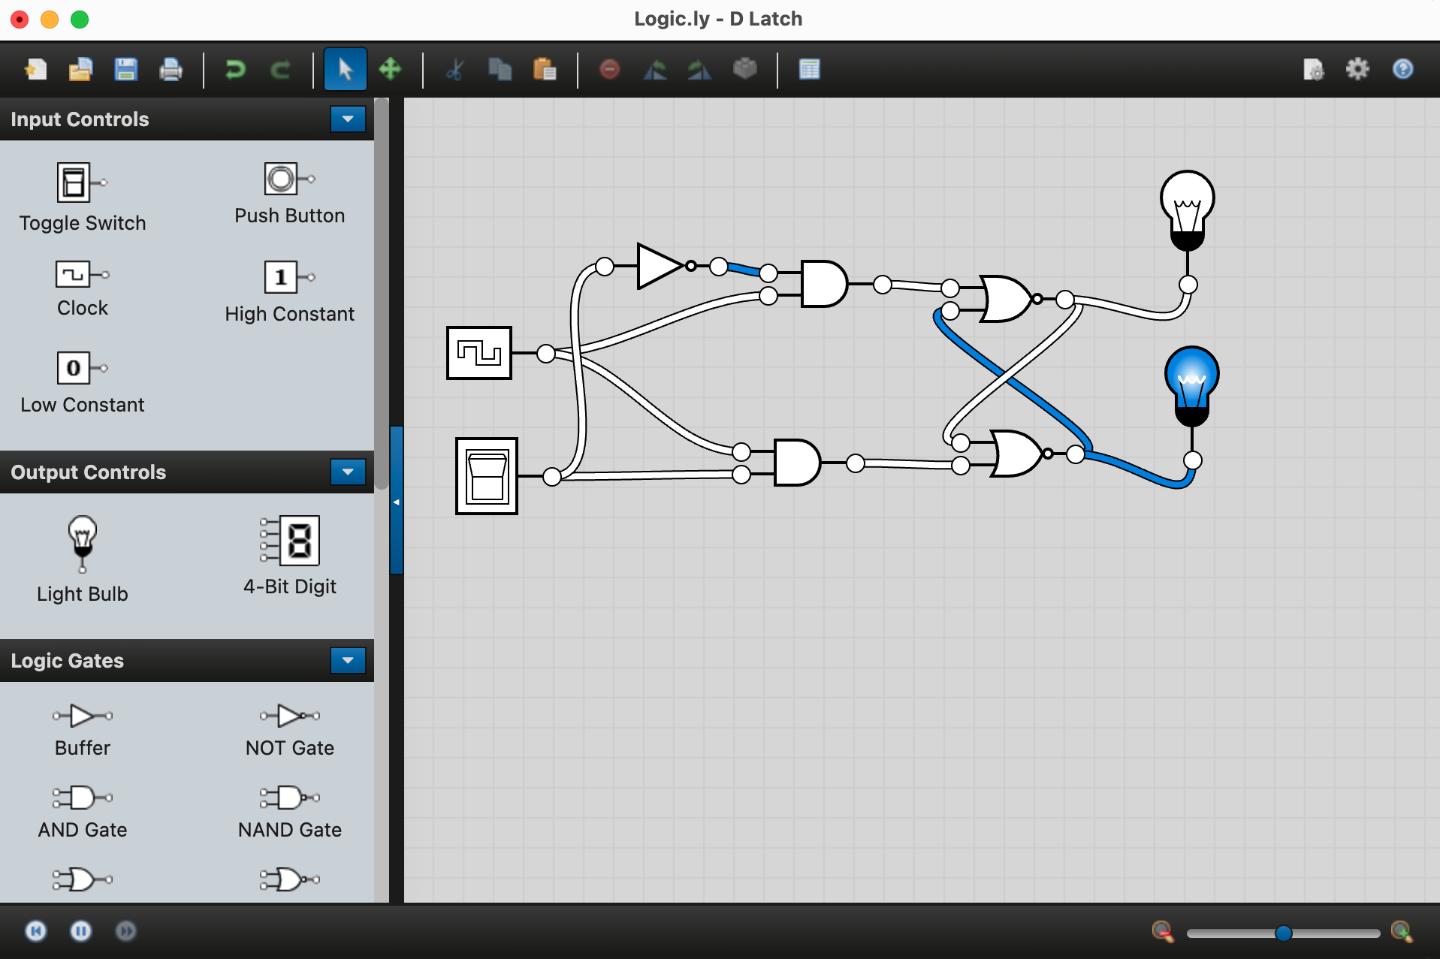
Task: Undo the last action
Action: [x=235, y=69]
